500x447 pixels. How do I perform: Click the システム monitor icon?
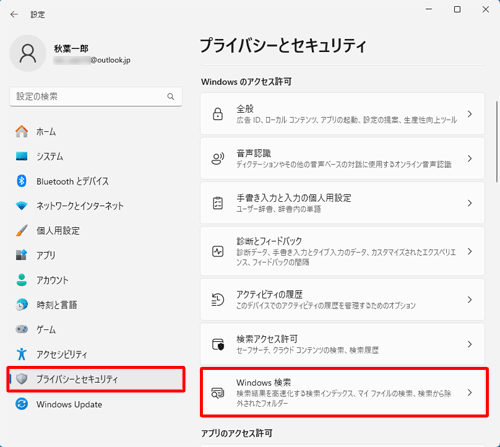(x=22, y=156)
